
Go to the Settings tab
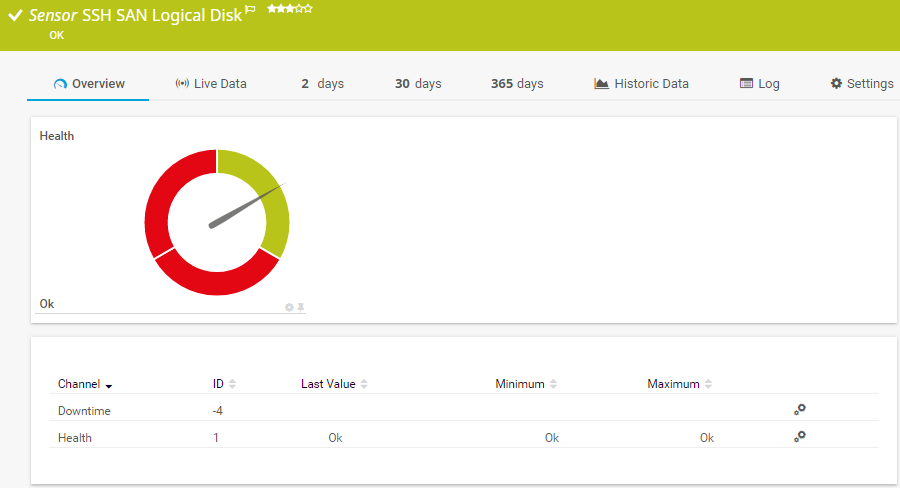click(861, 84)
